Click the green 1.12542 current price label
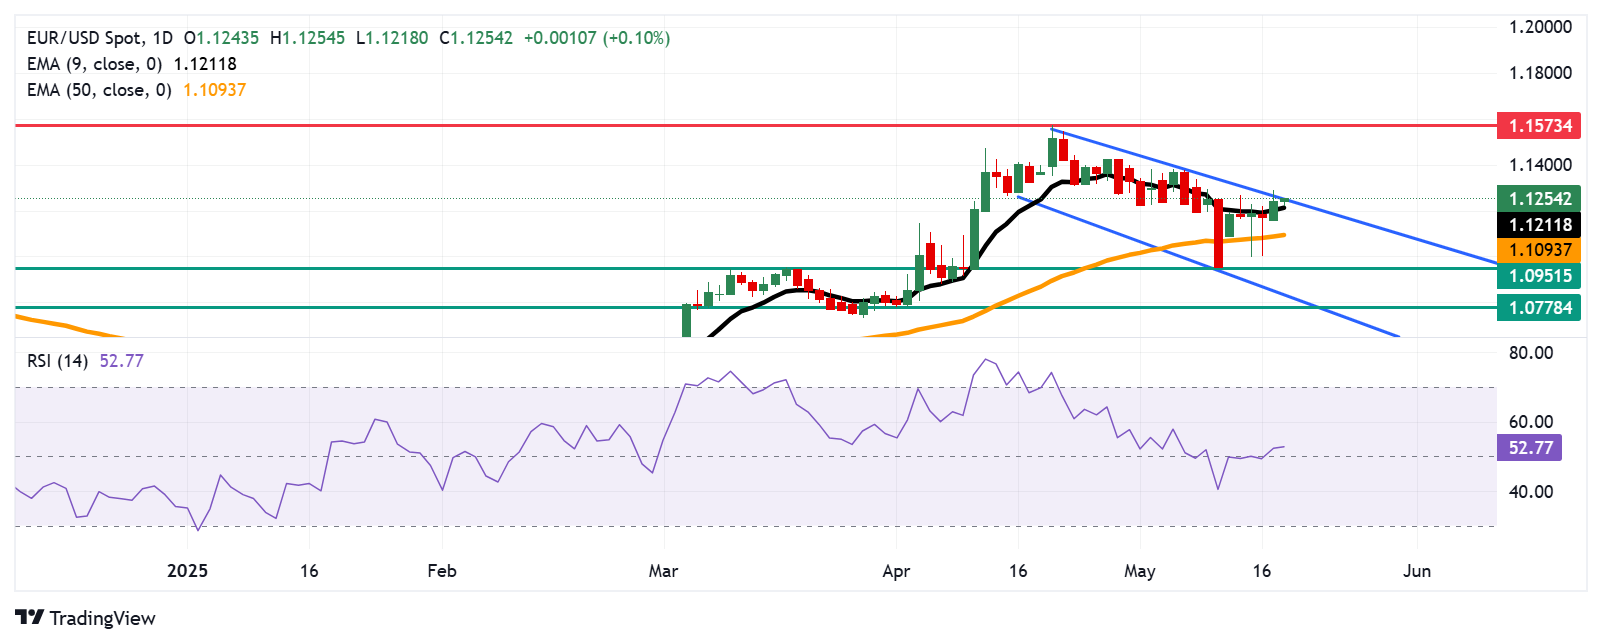 pos(1539,198)
